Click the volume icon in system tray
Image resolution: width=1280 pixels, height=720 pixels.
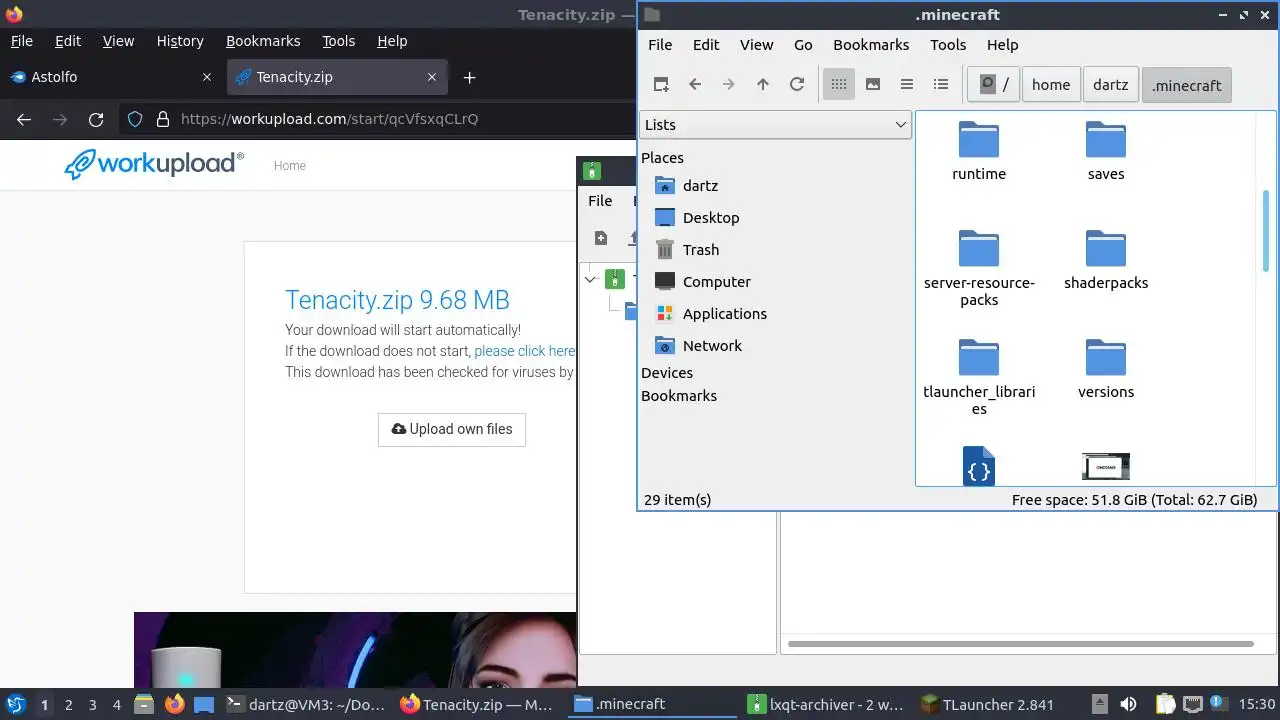click(x=1128, y=704)
